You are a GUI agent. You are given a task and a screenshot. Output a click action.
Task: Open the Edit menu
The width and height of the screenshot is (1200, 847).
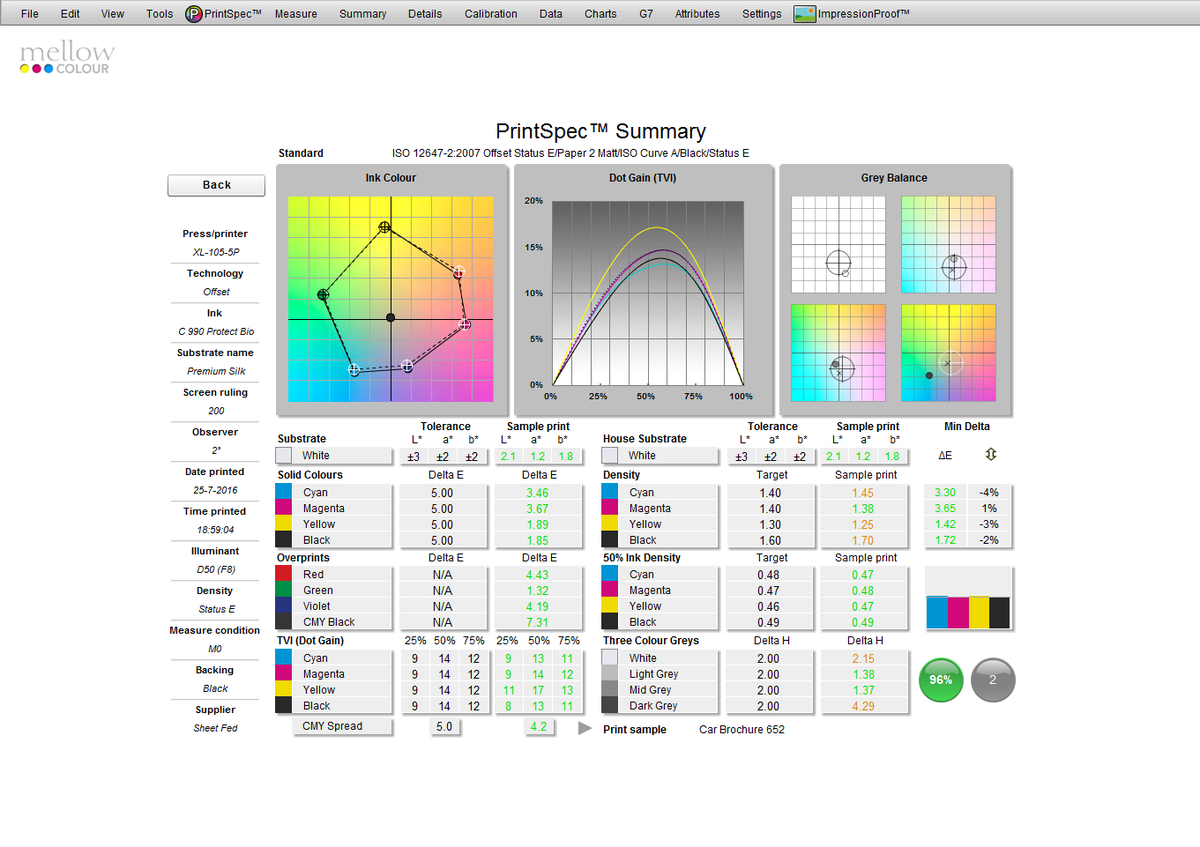tap(70, 14)
